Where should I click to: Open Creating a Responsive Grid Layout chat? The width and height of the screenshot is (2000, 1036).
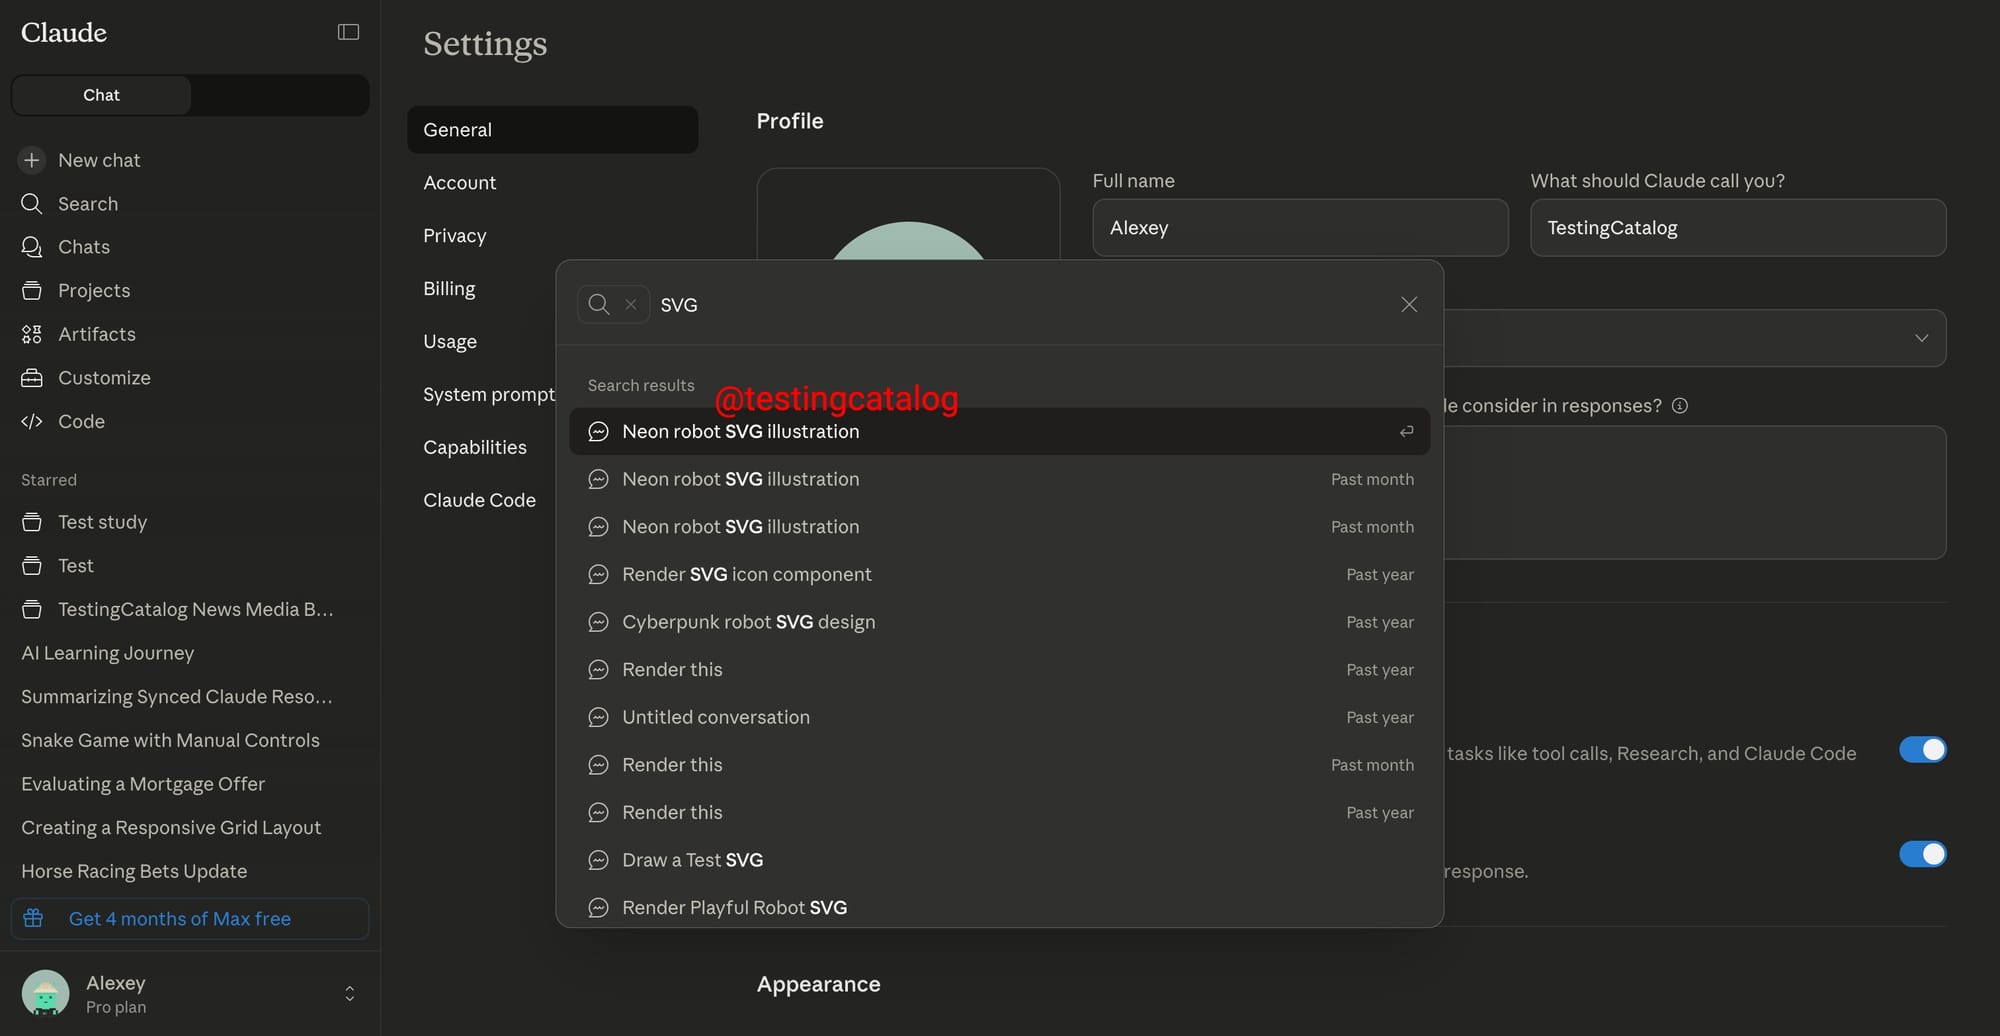tap(190, 828)
